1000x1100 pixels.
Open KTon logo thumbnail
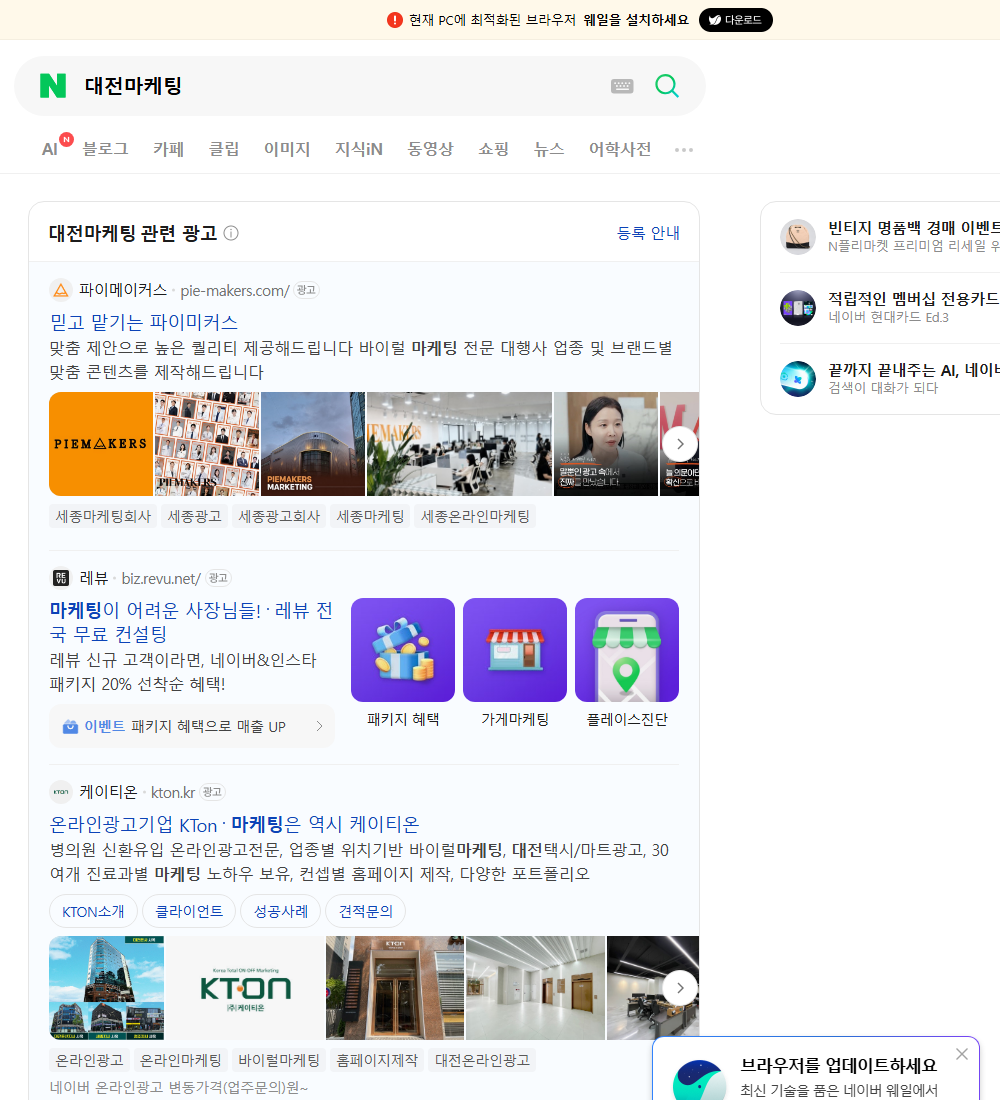click(245, 988)
